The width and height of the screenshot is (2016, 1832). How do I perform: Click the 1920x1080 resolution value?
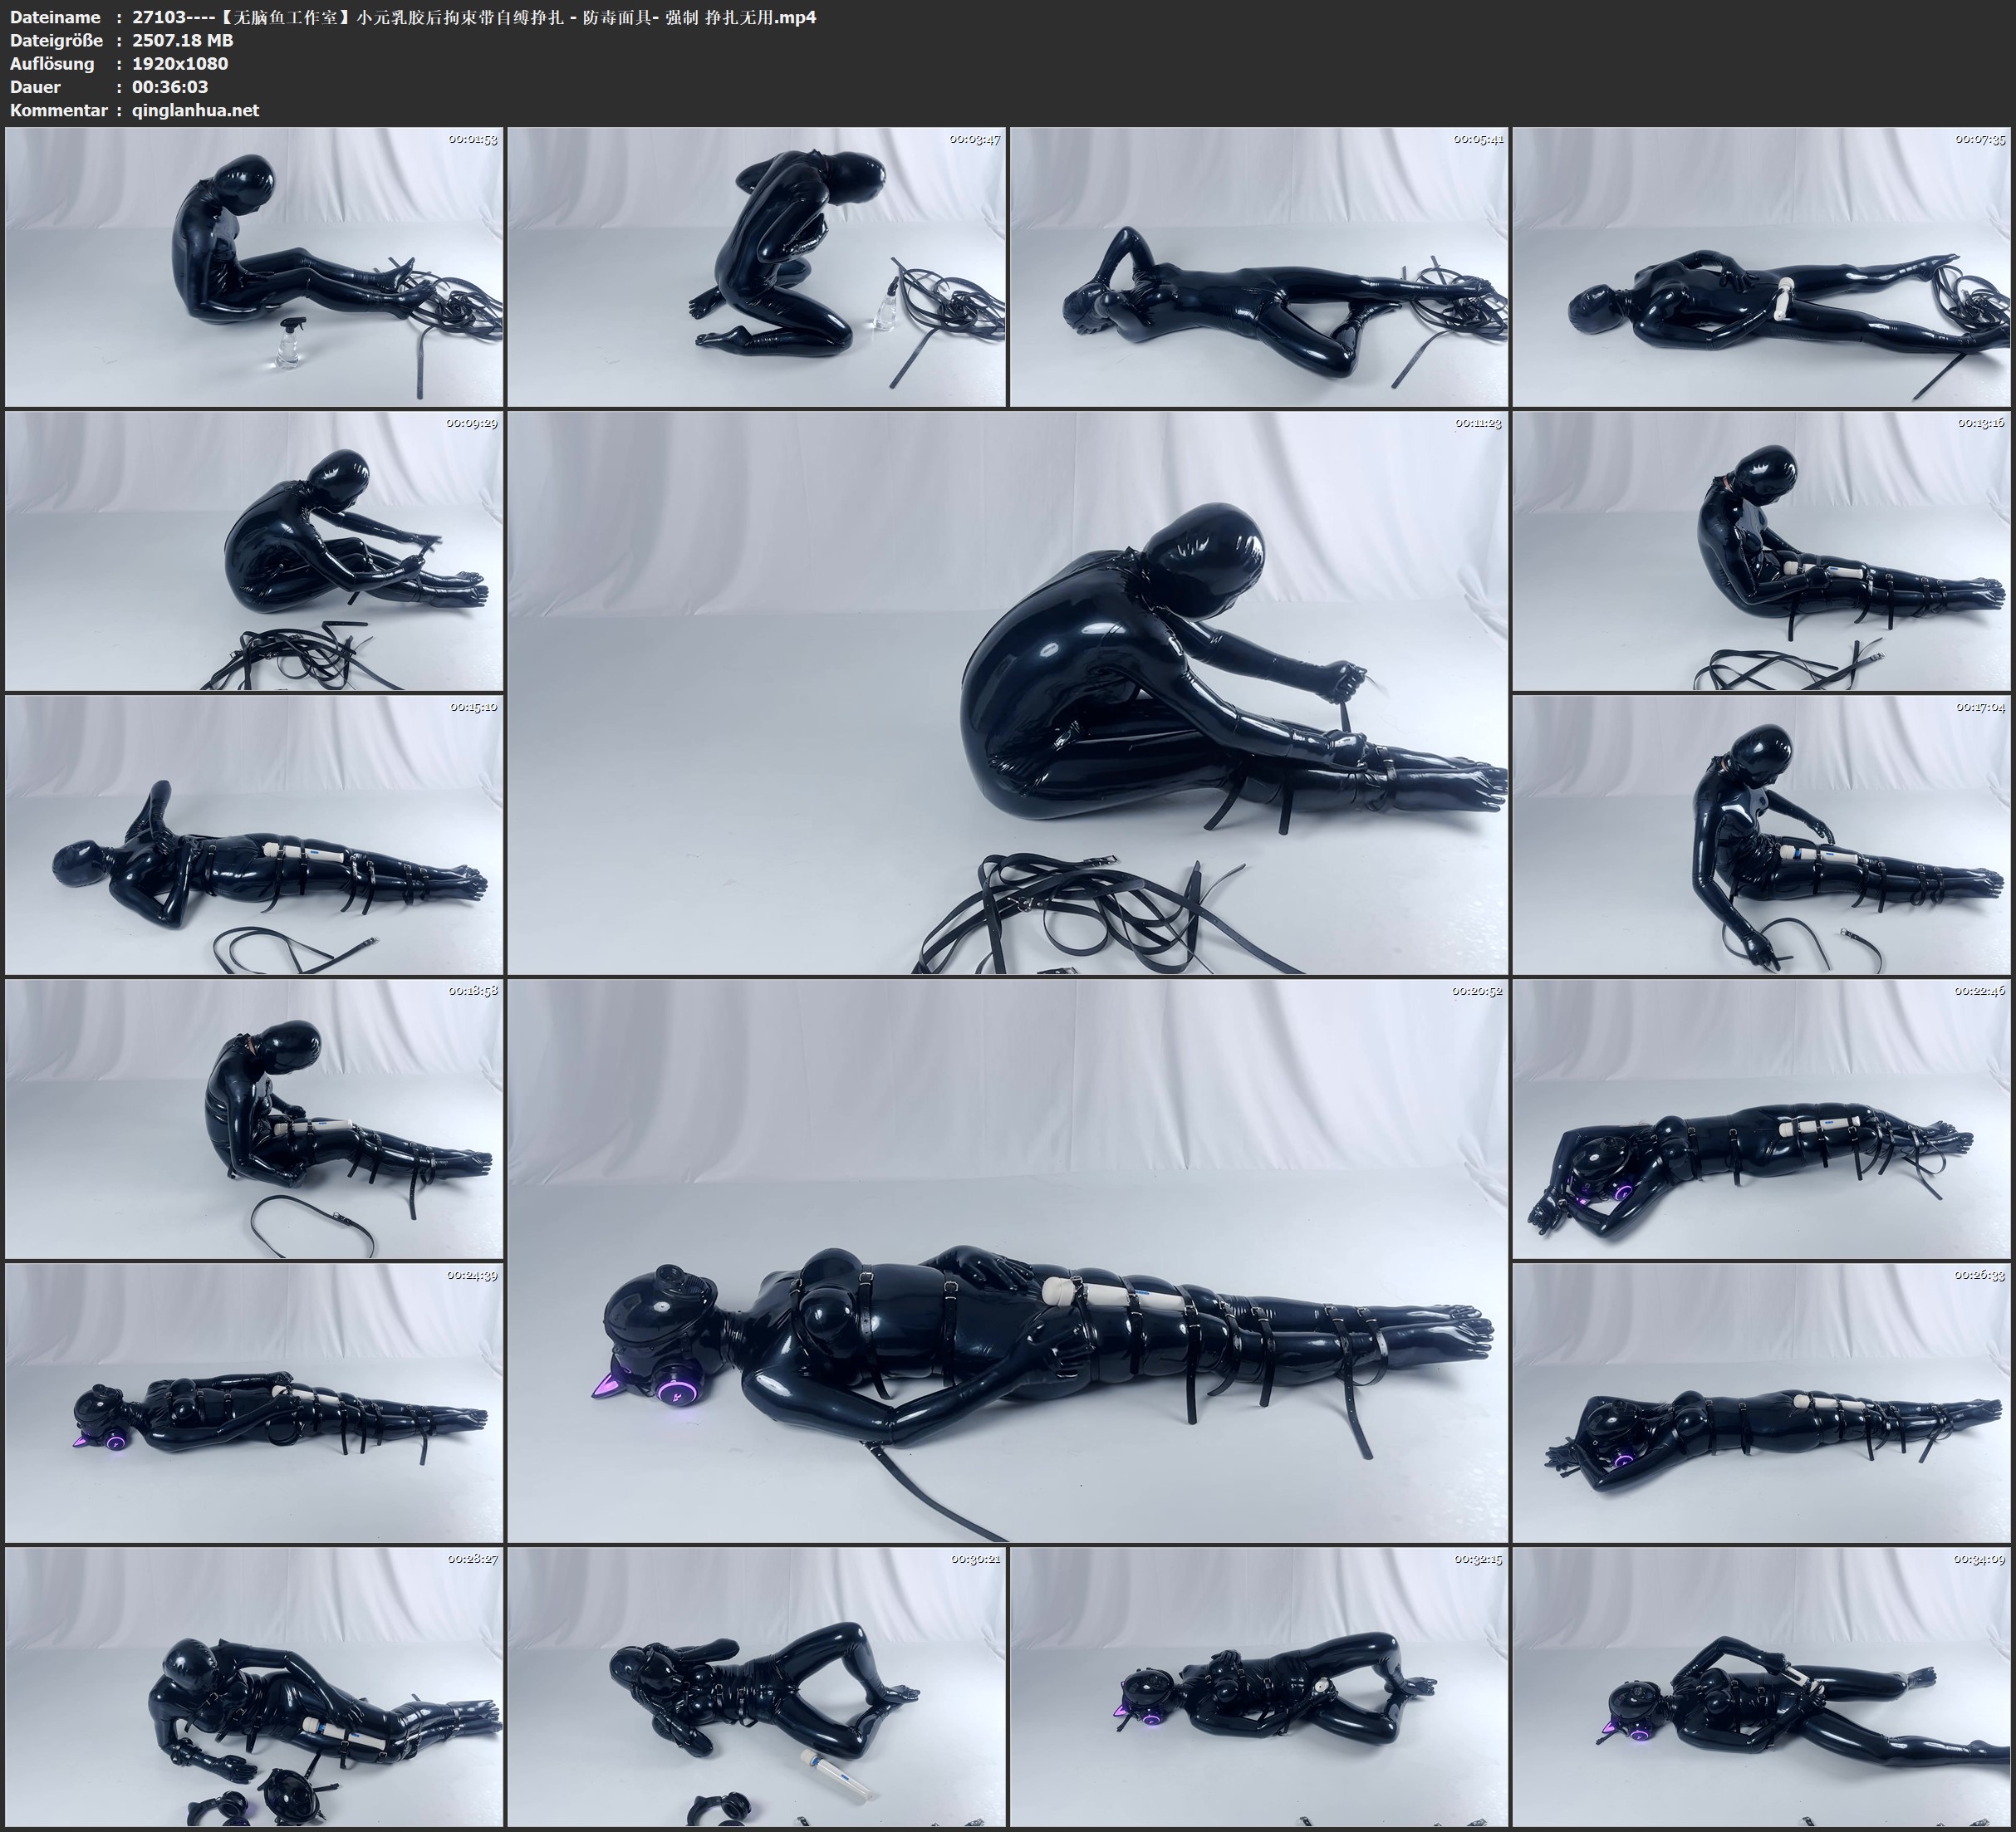180,63
